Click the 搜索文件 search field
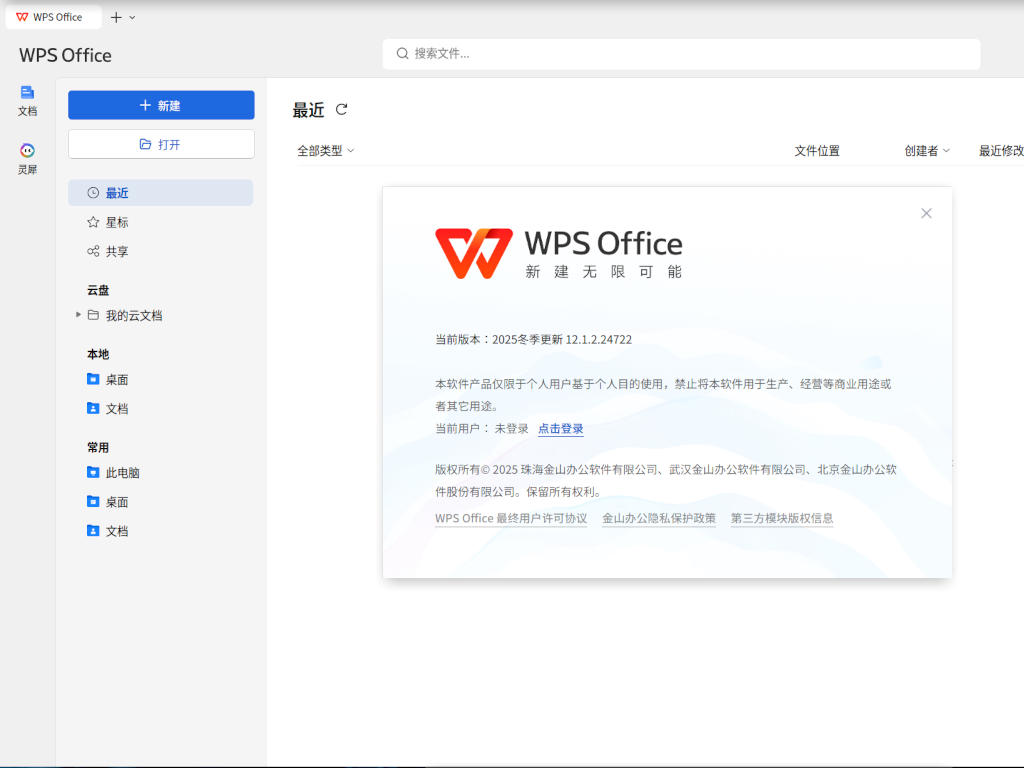The width and height of the screenshot is (1024, 768). (x=680, y=54)
